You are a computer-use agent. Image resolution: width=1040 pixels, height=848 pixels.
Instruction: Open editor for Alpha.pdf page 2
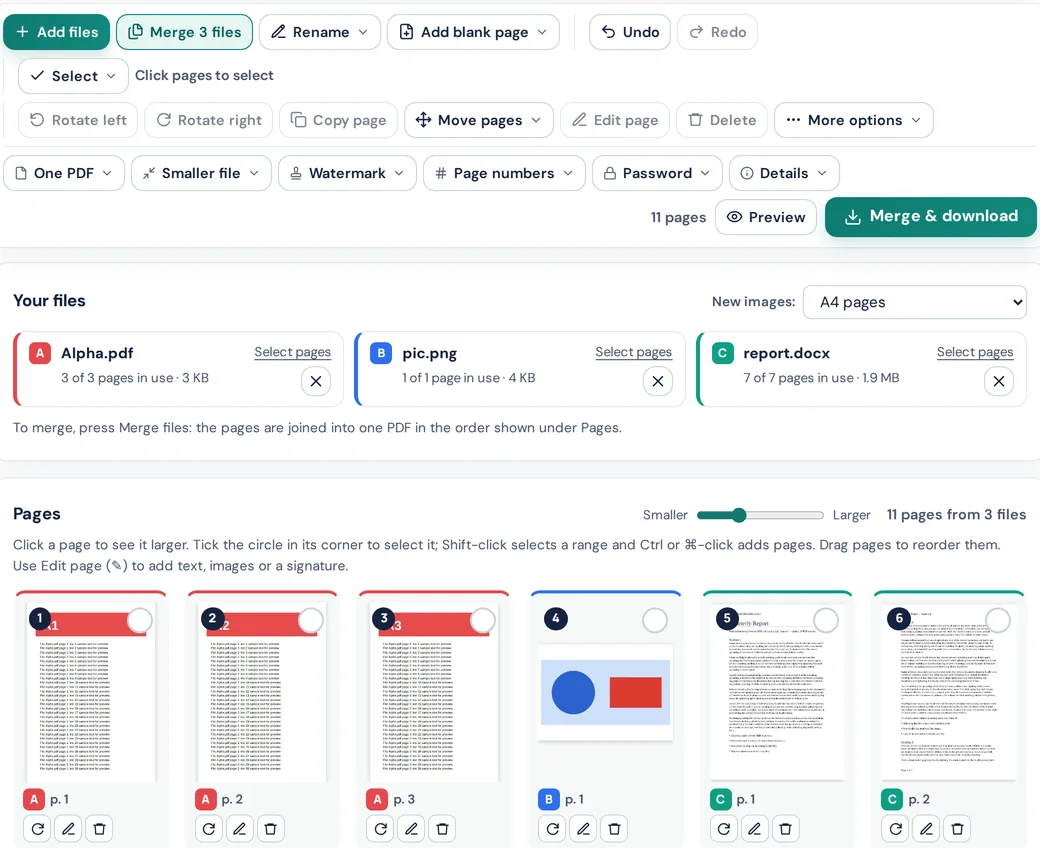(239, 828)
